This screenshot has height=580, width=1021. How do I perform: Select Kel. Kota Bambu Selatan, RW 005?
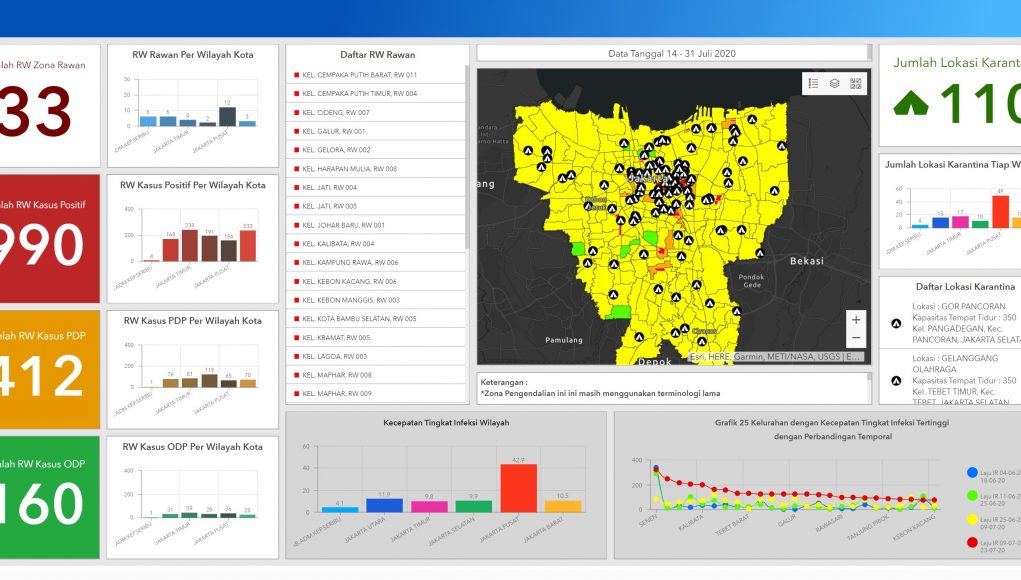coord(359,319)
